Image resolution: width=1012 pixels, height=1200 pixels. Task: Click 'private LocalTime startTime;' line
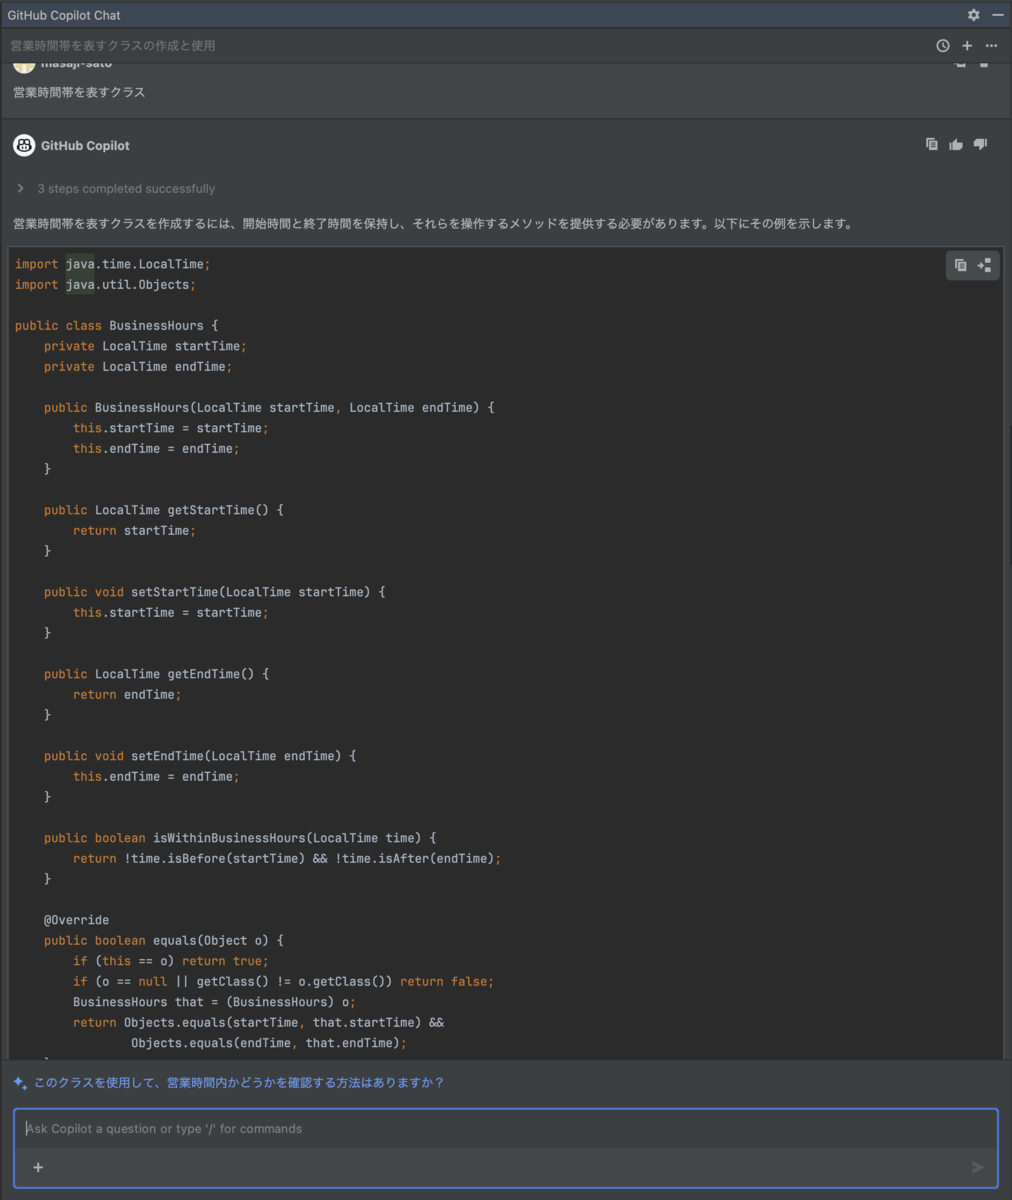point(145,346)
